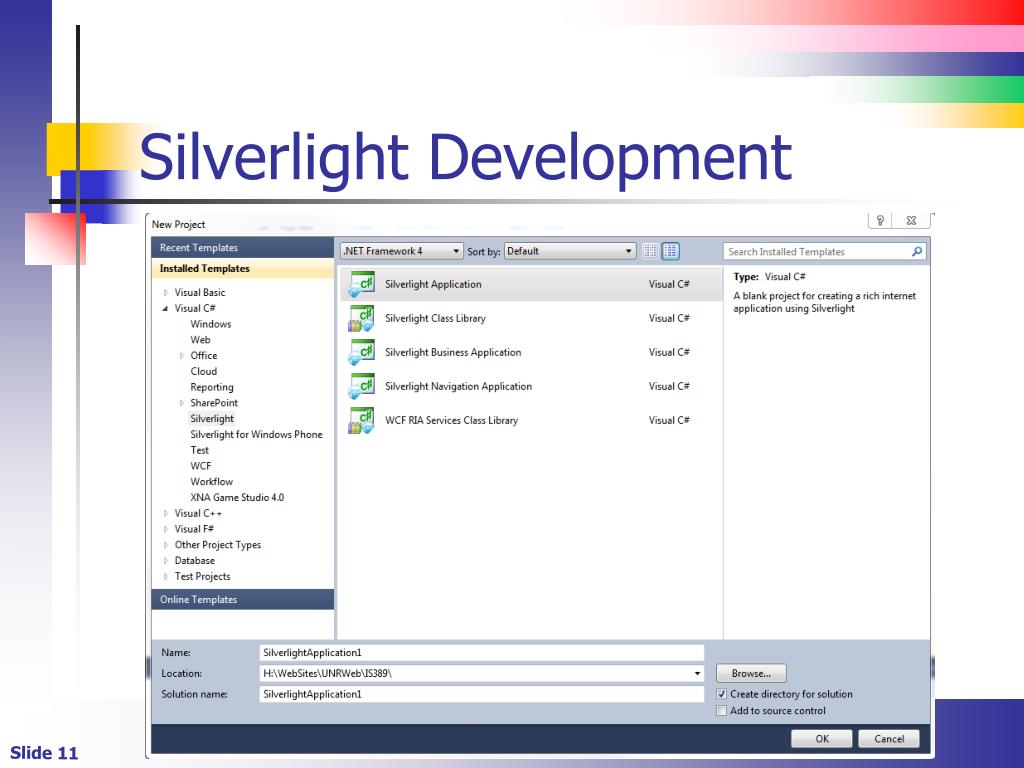Select Workflow in the templates tree
This screenshot has height=768, width=1024.
click(x=211, y=481)
